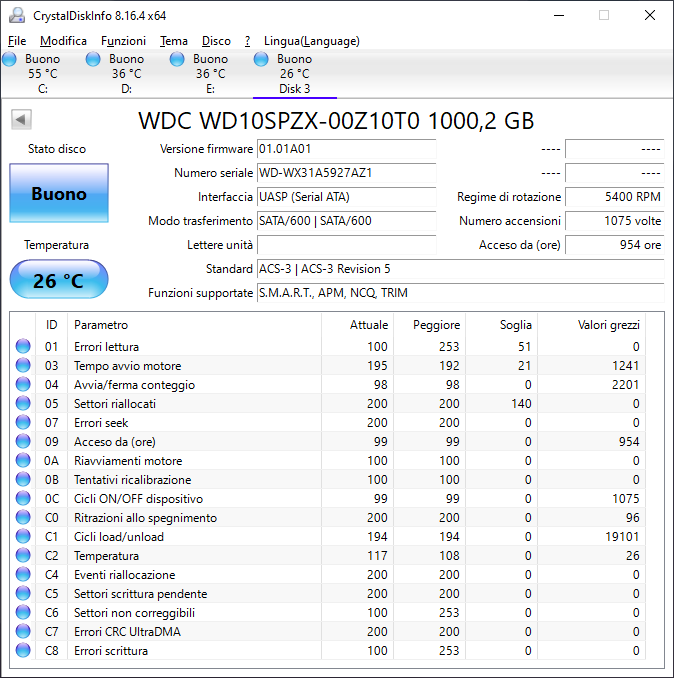674x678 pixels.
Task: Select the Cicli load/unload parameter text
Action: [x=119, y=537]
